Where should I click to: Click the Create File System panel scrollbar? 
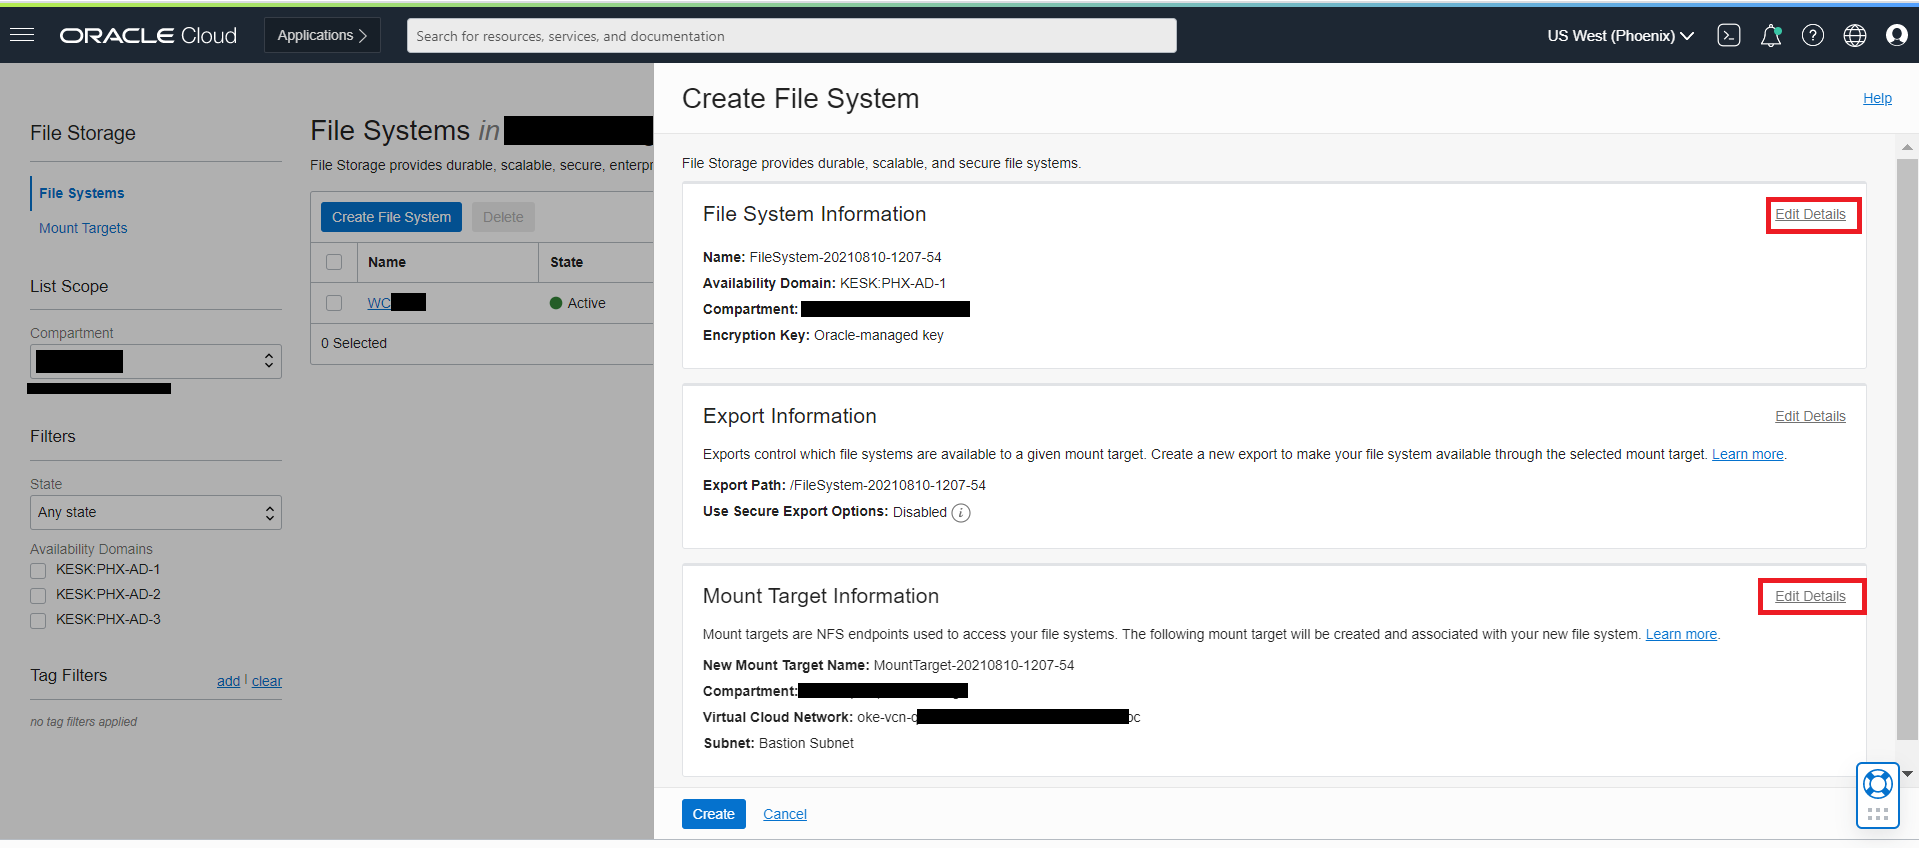[1907, 449]
